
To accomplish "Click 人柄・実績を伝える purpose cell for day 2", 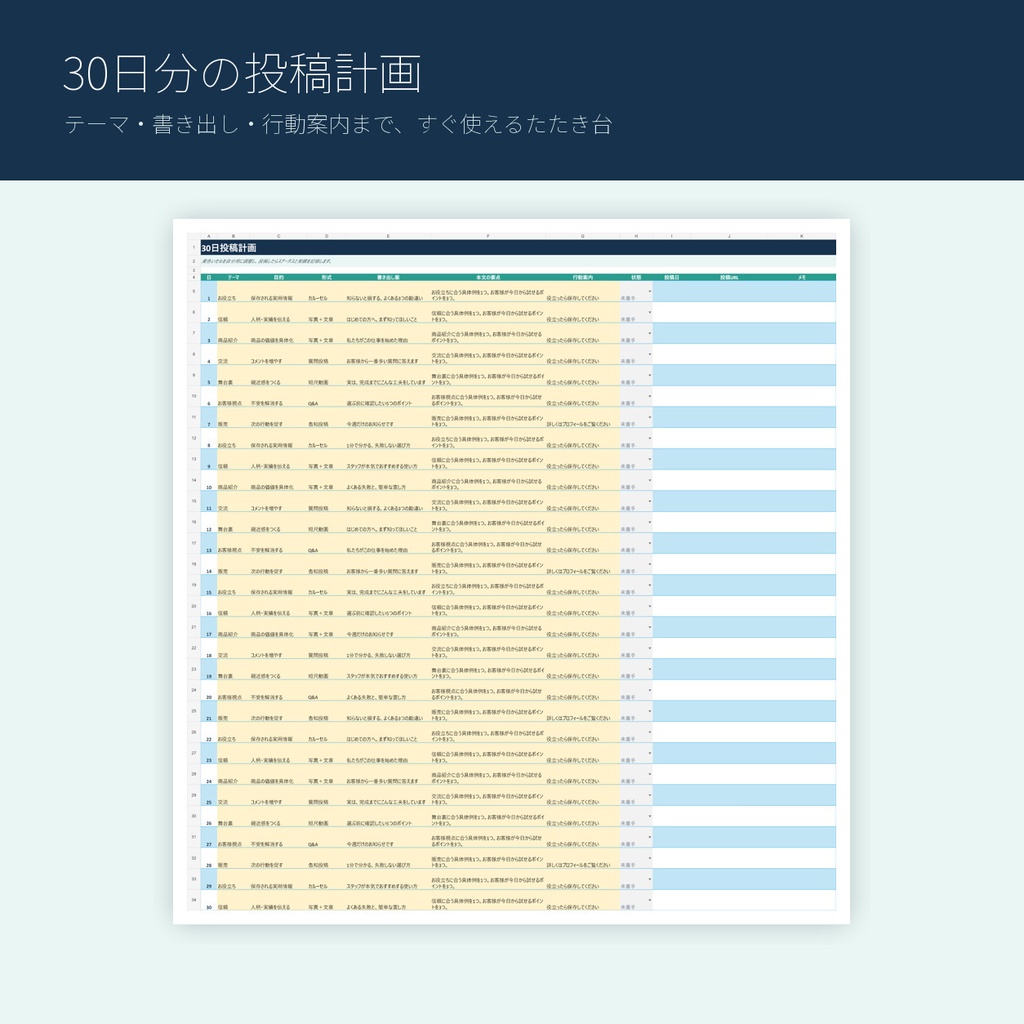I will tap(278, 313).
